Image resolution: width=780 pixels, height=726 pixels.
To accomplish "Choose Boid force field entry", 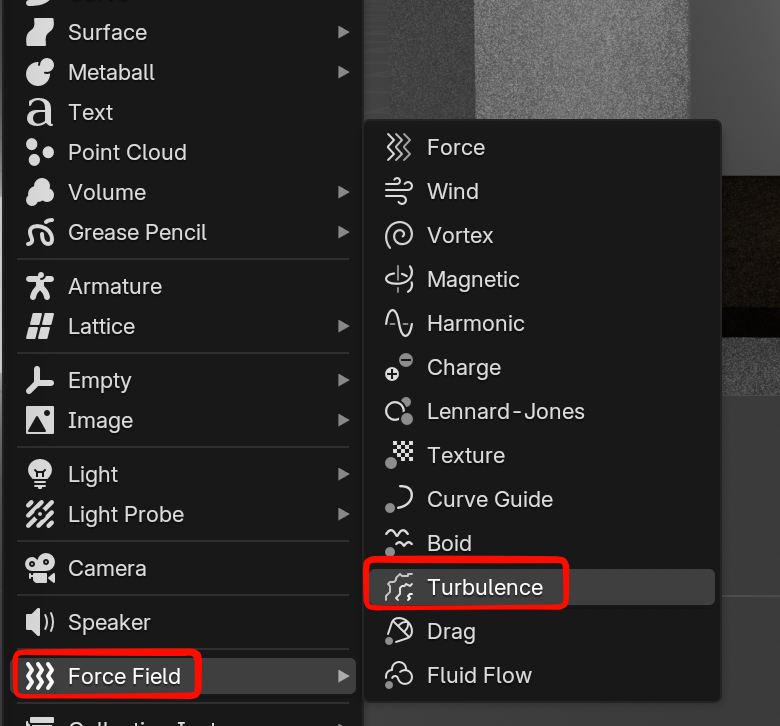I will [449, 544].
